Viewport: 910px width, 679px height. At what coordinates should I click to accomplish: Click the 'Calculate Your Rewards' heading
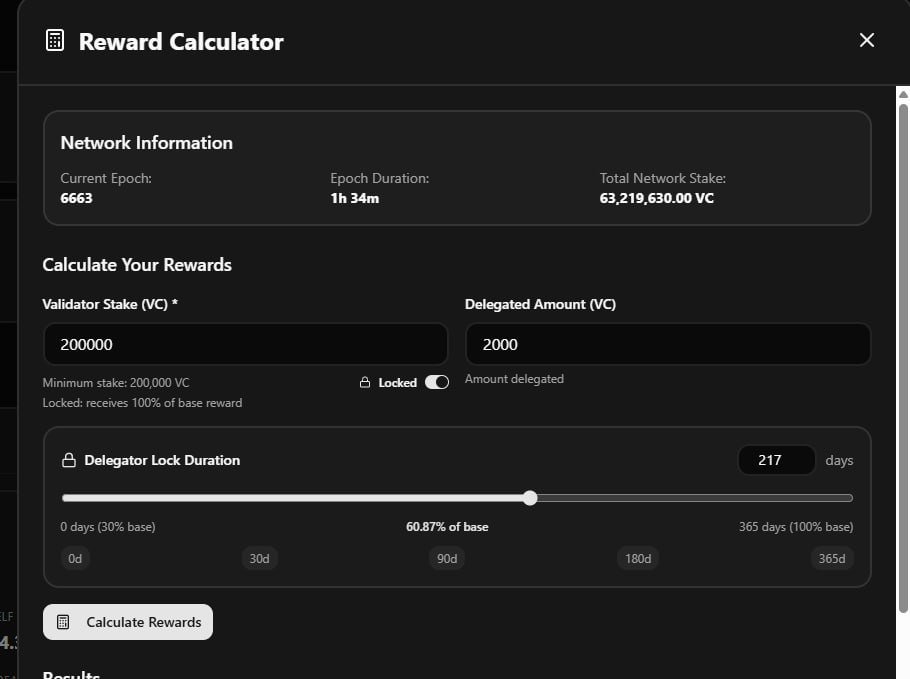pyautogui.click(x=137, y=265)
